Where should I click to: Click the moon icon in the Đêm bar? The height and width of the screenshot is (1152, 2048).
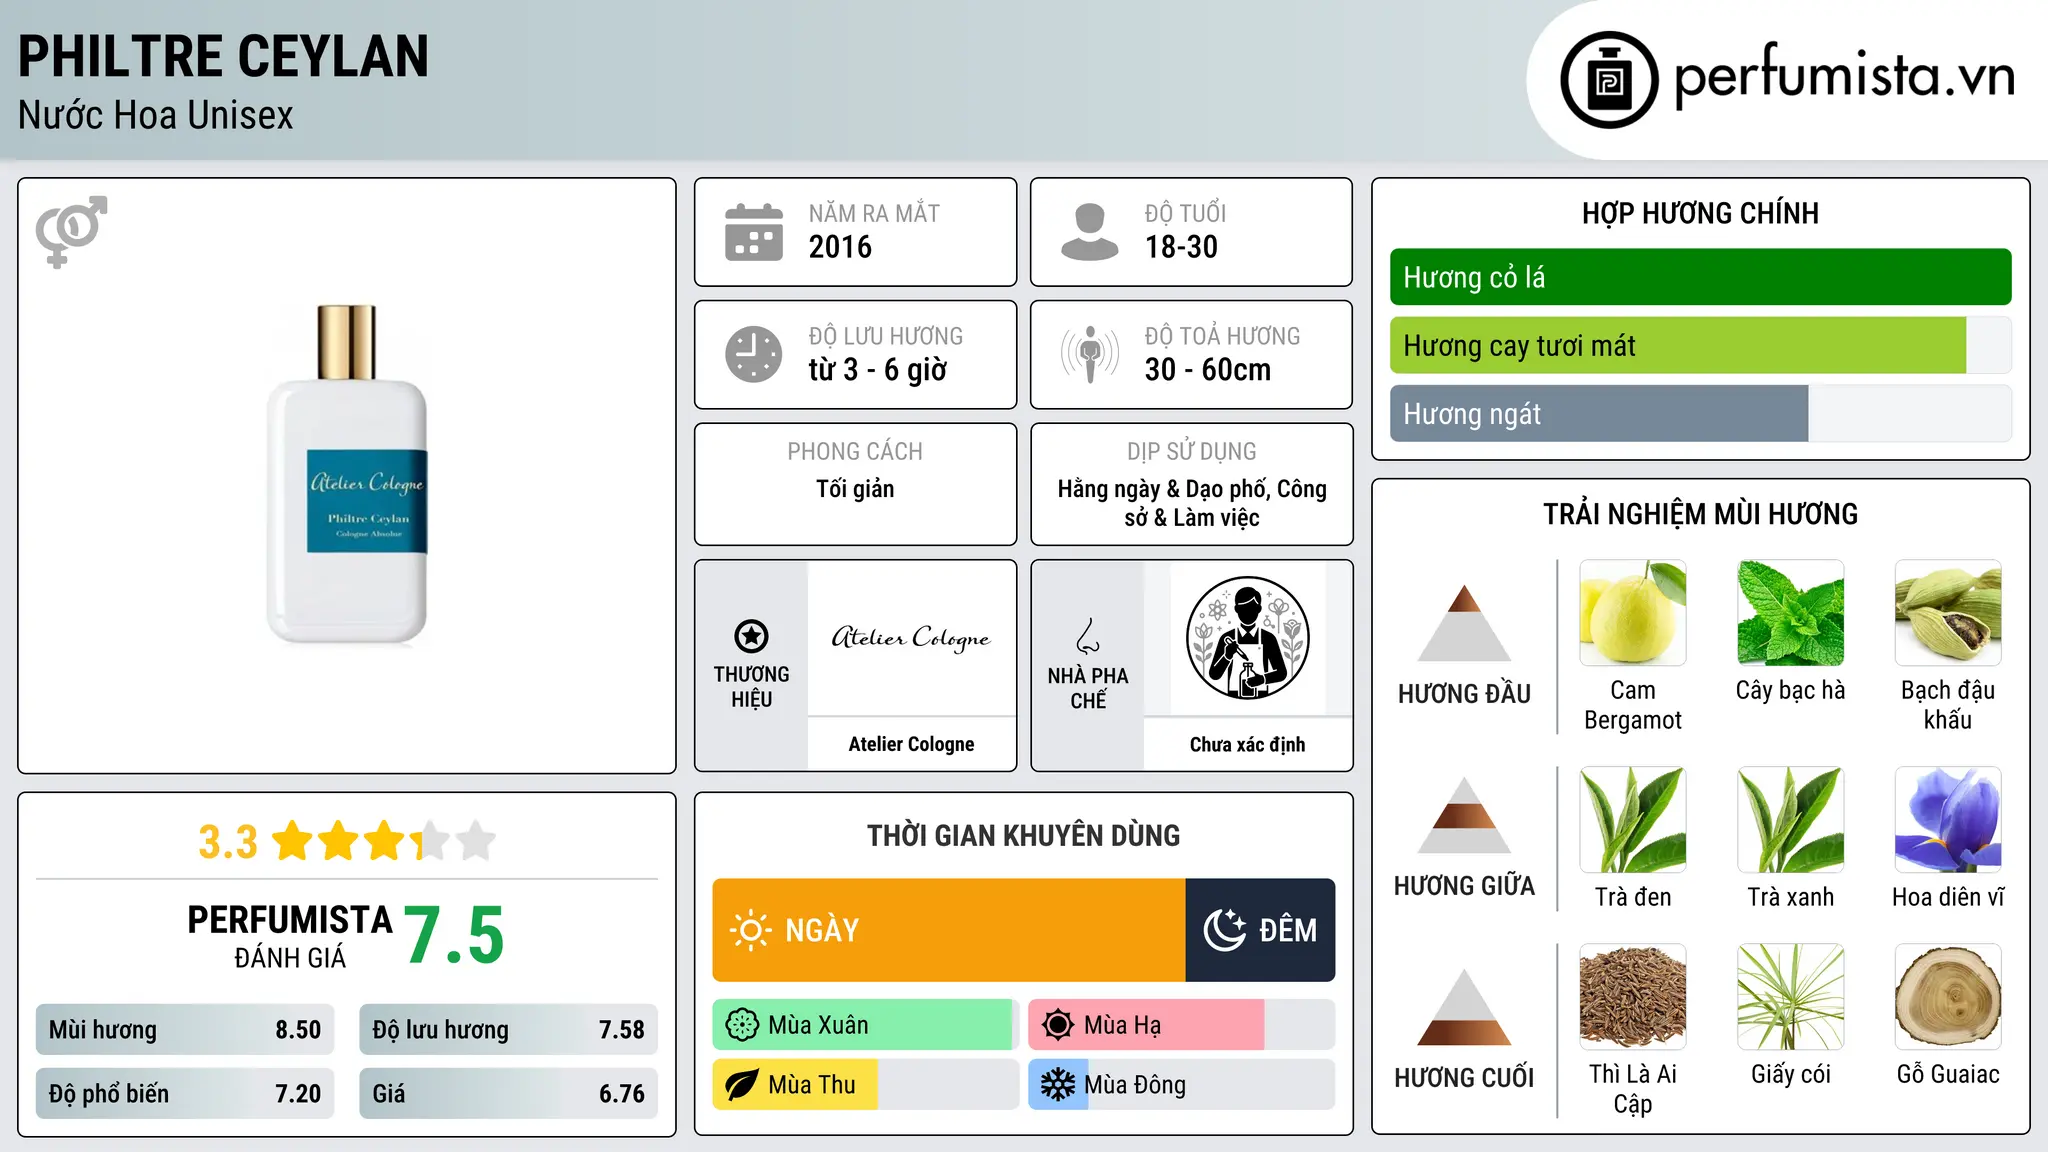[1225, 930]
